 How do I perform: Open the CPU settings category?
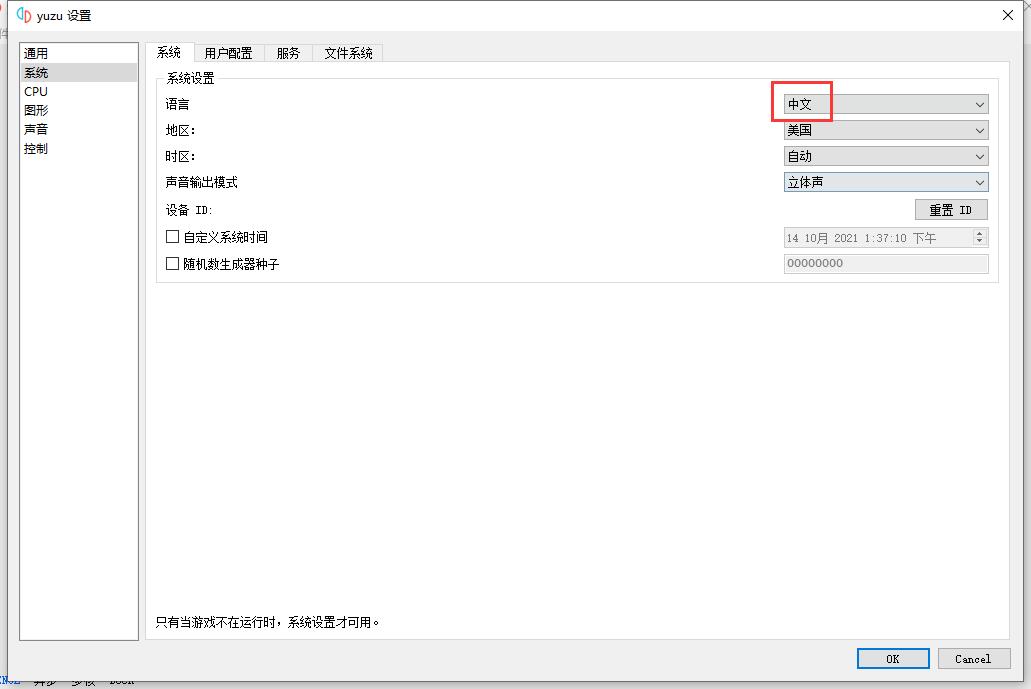tap(36, 91)
